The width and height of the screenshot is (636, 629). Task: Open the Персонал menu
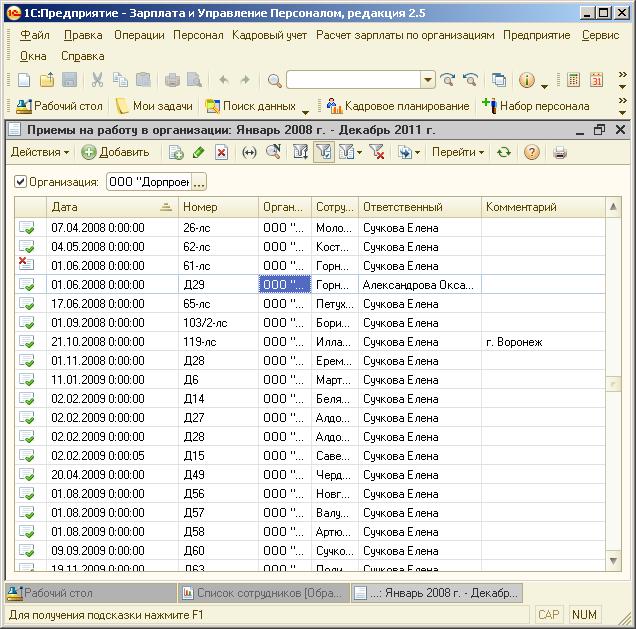(198, 35)
